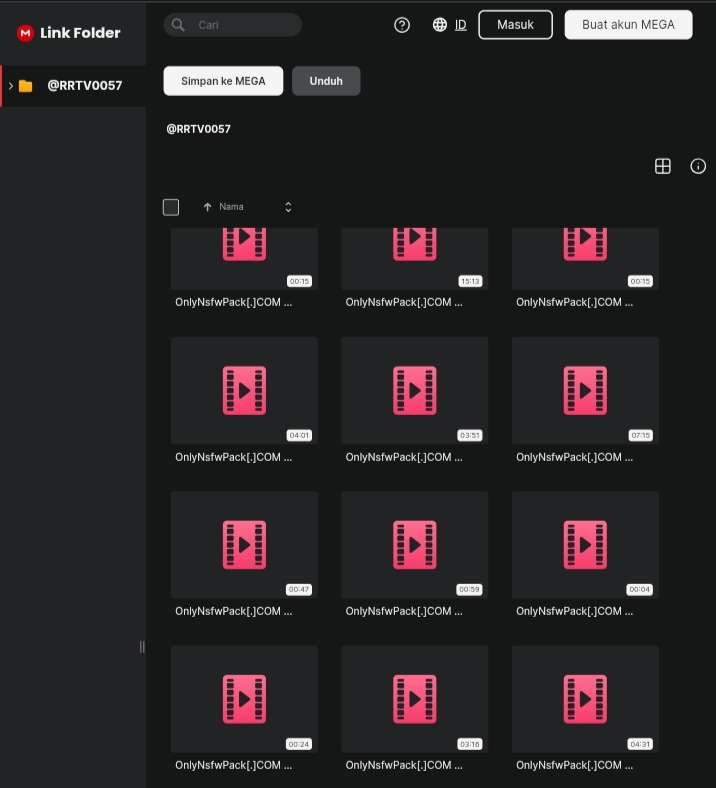The image size is (716, 788).
Task: Click the video icon of the 07:15 file
Action: 585,390
